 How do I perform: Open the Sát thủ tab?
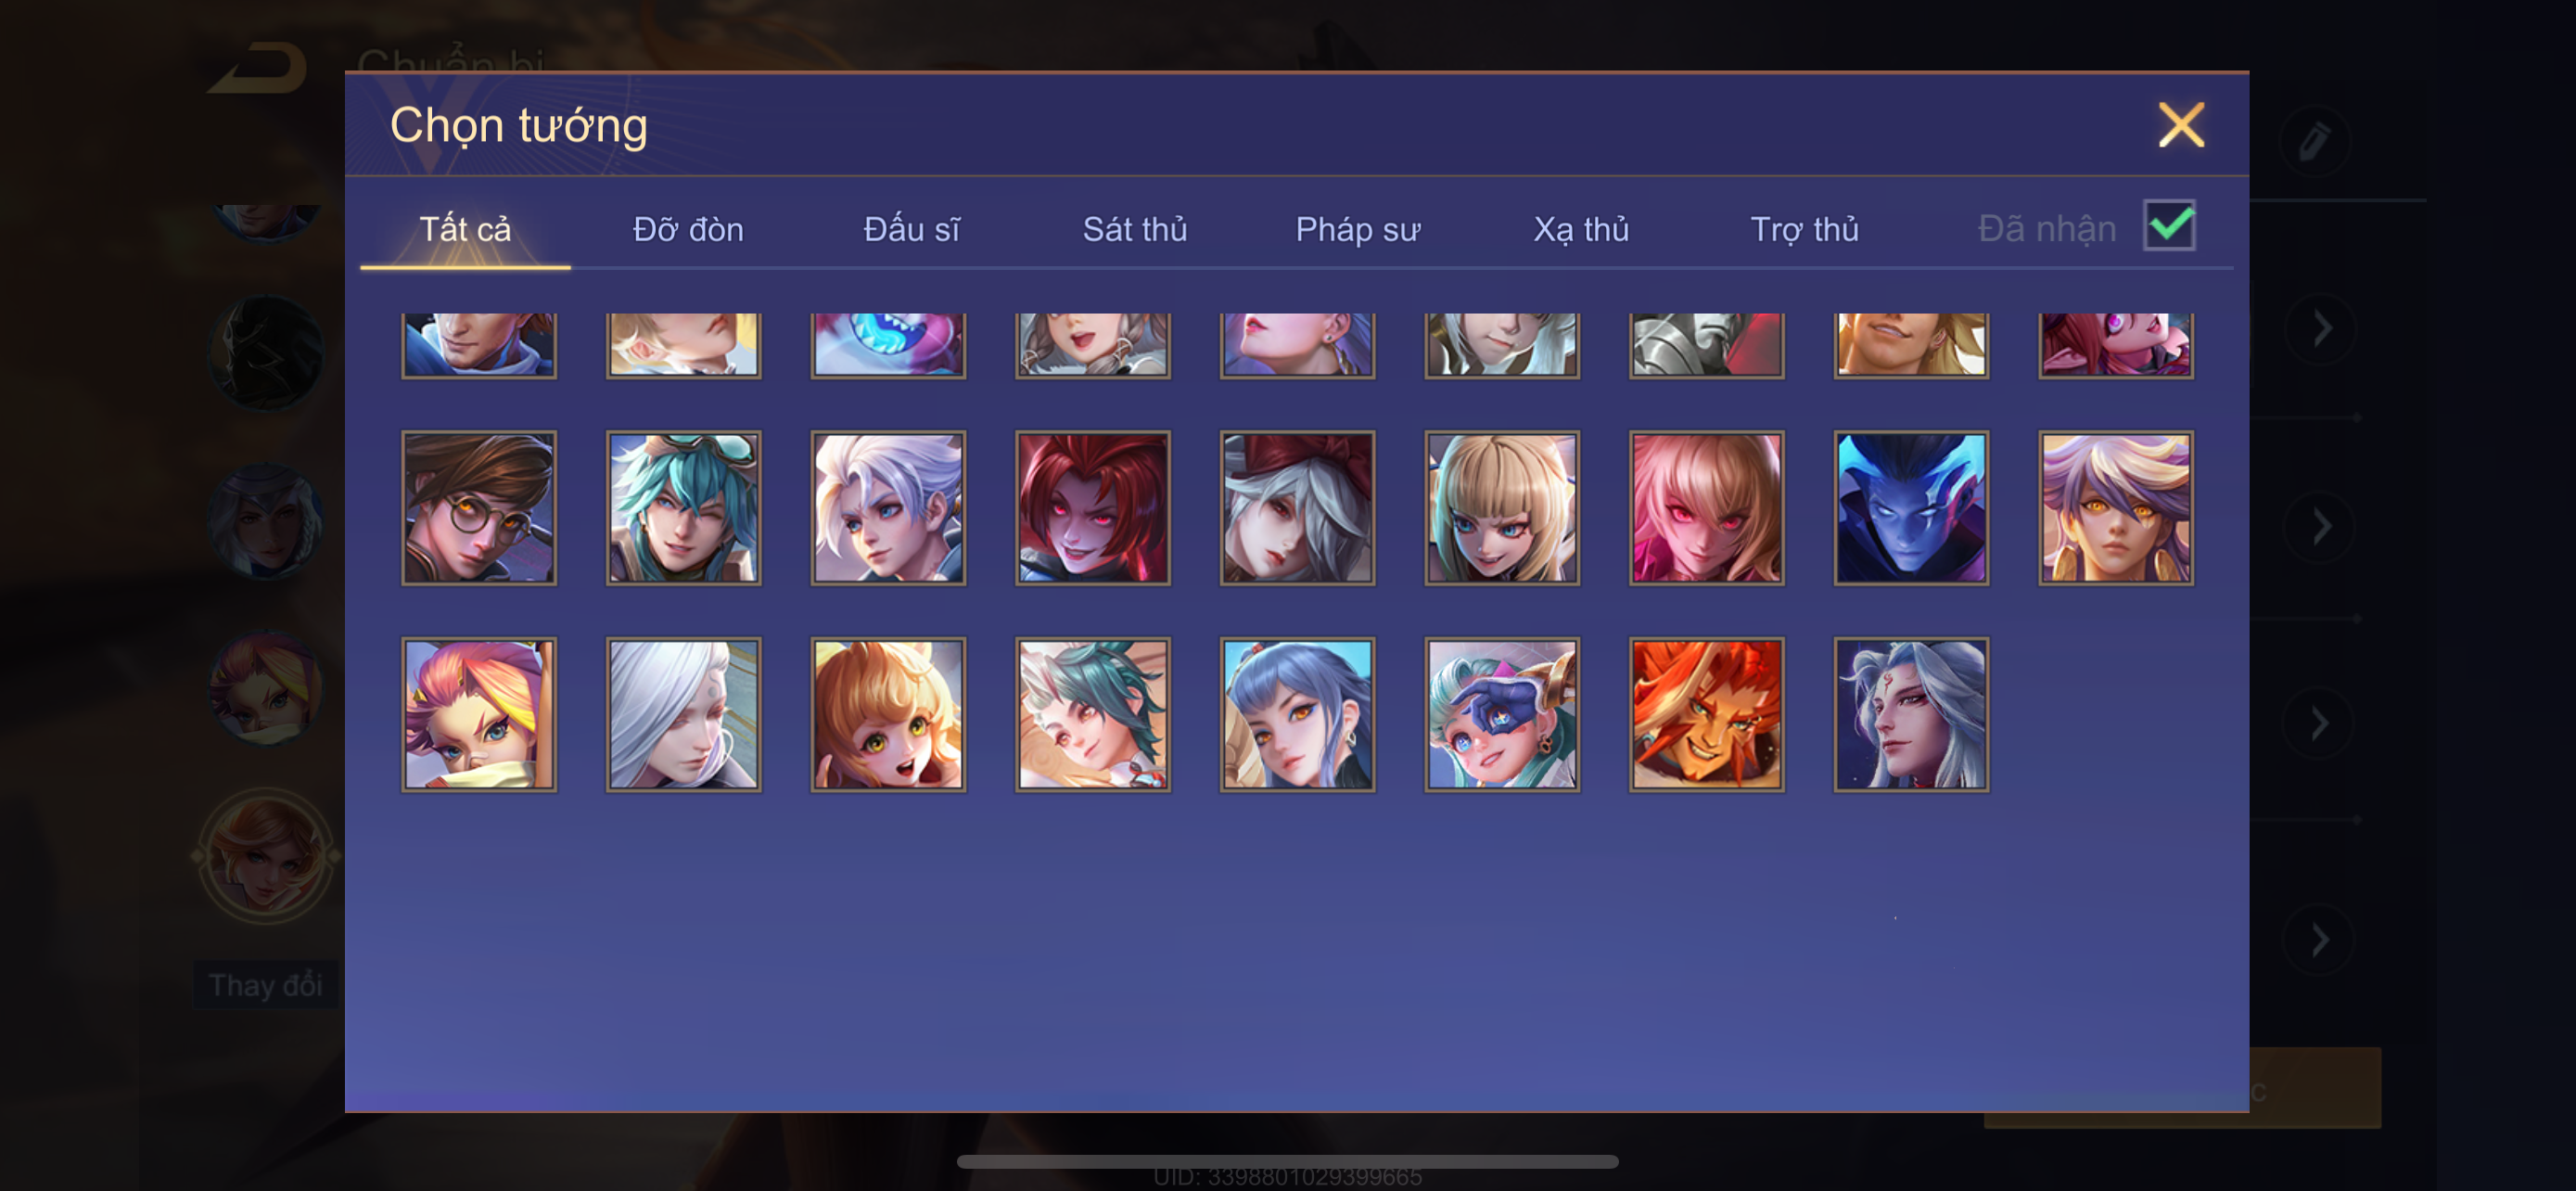click(x=1135, y=229)
